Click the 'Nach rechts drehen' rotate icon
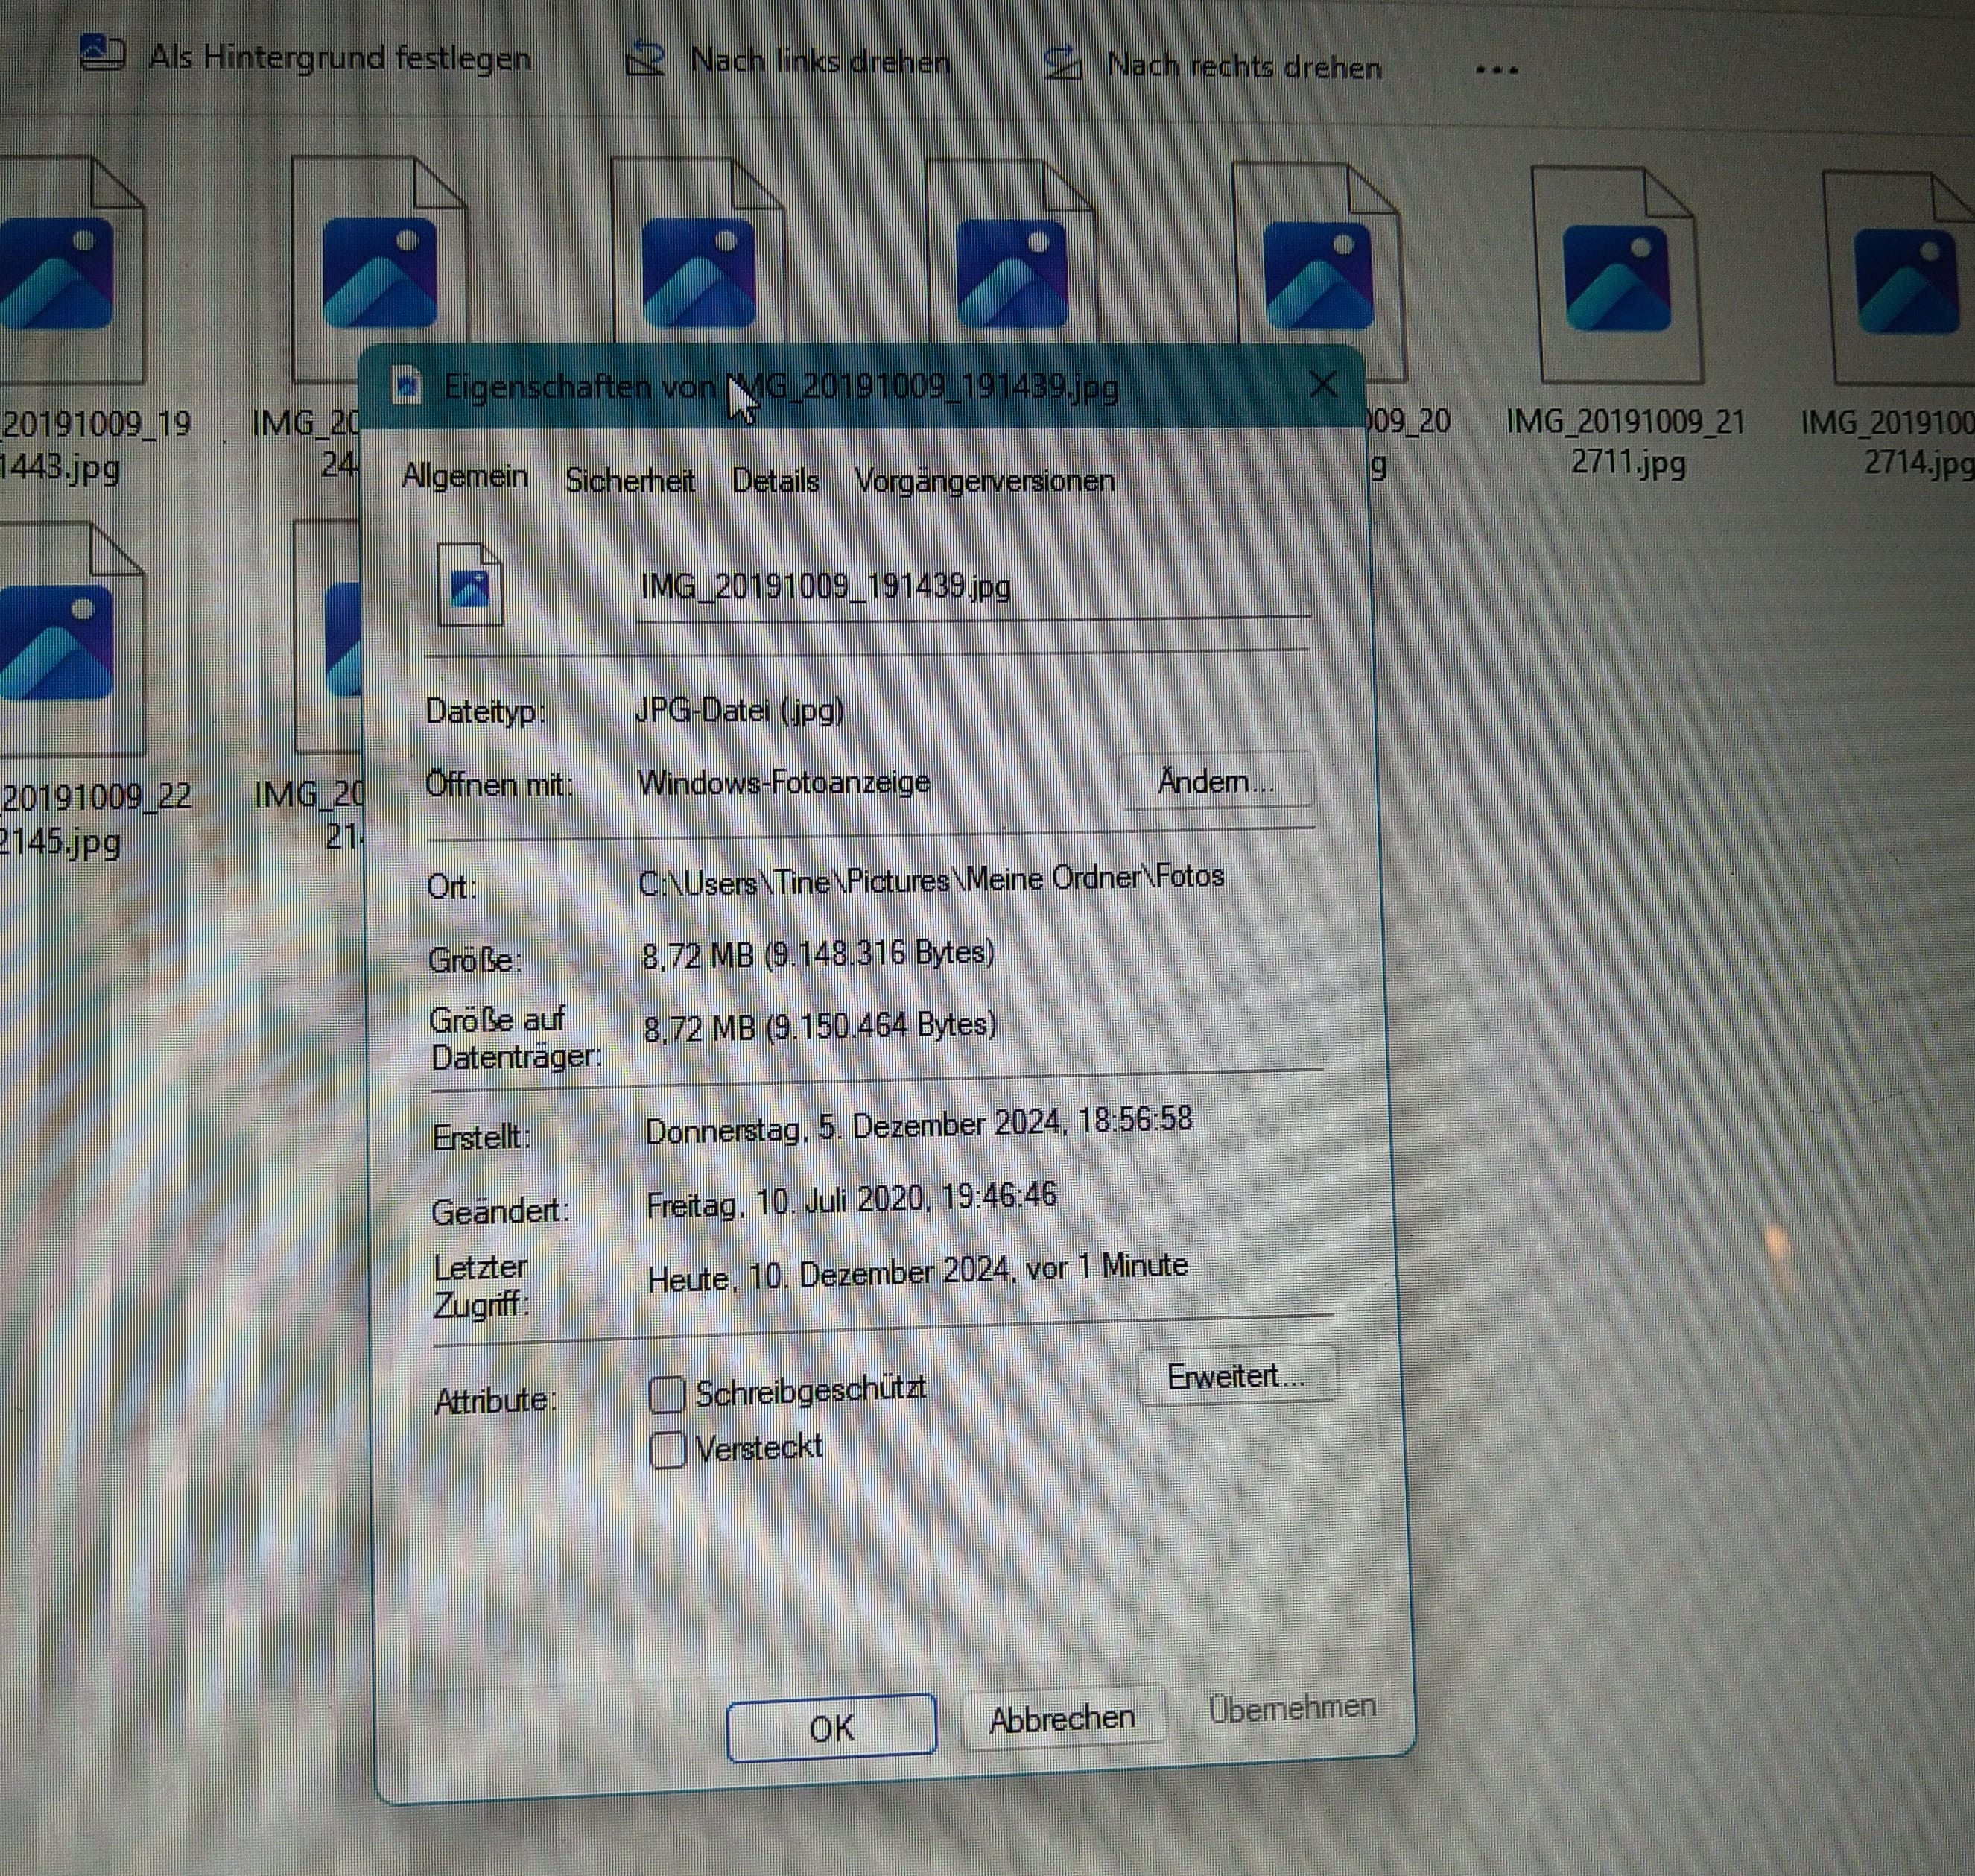This screenshot has height=1876, width=1975. pyautogui.click(x=1062, y=65)
